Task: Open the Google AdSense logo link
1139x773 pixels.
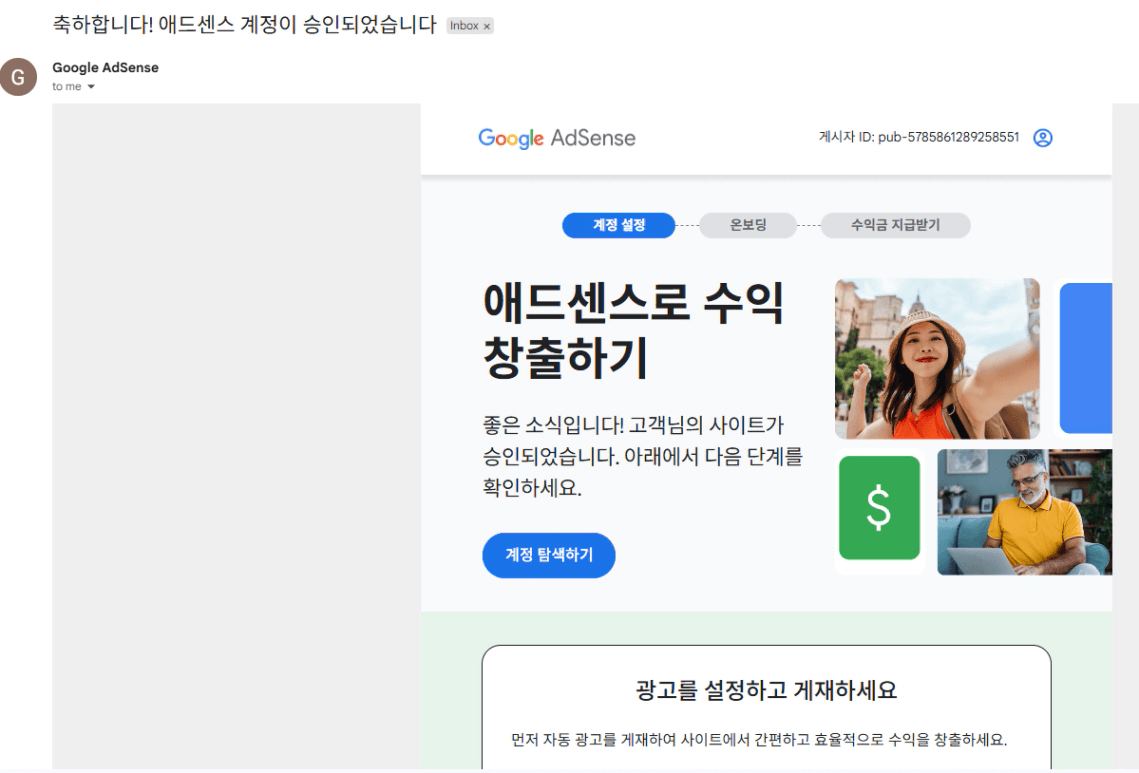Action: pyautogui.click(x=556, y=137)
